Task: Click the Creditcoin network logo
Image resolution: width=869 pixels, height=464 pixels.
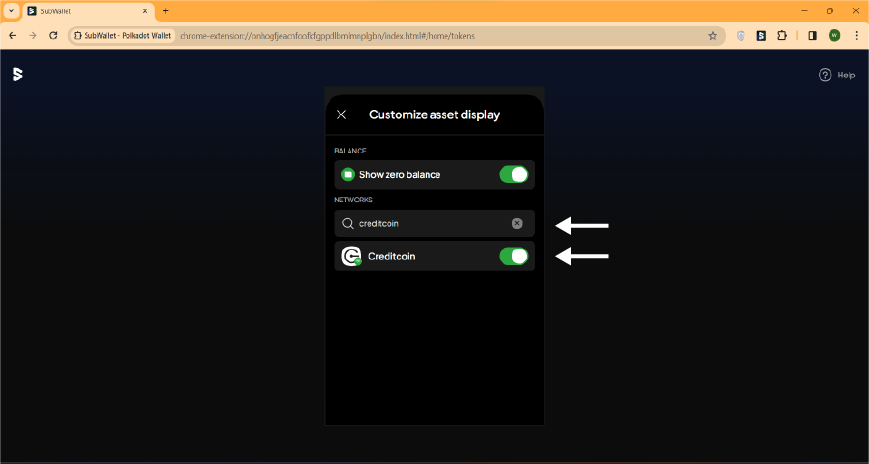Action: [x=351, y=256]
